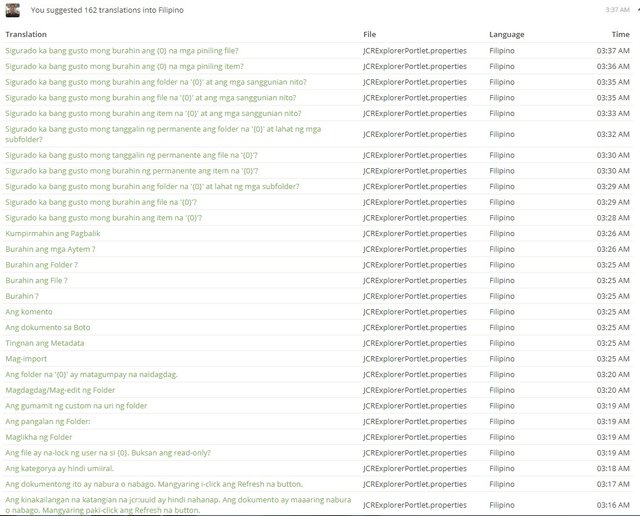Image resolution: width=640 pixels, height=516 pixels.
Task: Open the 'Magdagdag/Mag-edit ng Folder' translation
Action: pyautogui.click(x=60, y=390)
